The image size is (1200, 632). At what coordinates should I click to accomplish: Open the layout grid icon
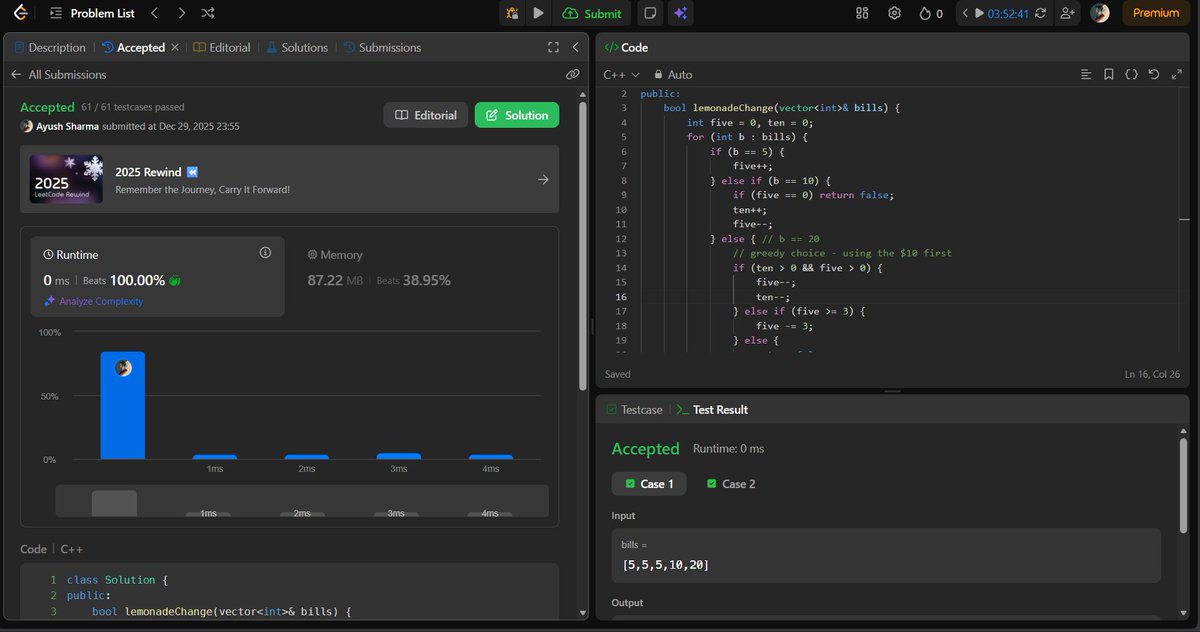(863, 13)
